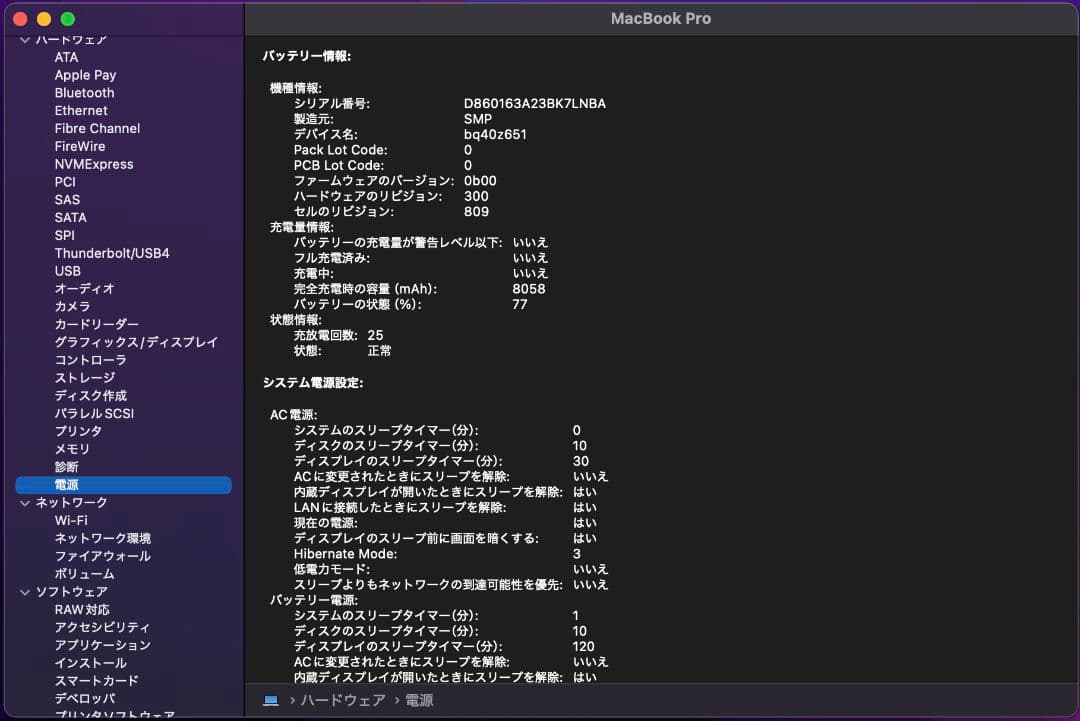
Task: Open the Thunderbolt/USB4 hardware entry
Action: pos(113,252)
